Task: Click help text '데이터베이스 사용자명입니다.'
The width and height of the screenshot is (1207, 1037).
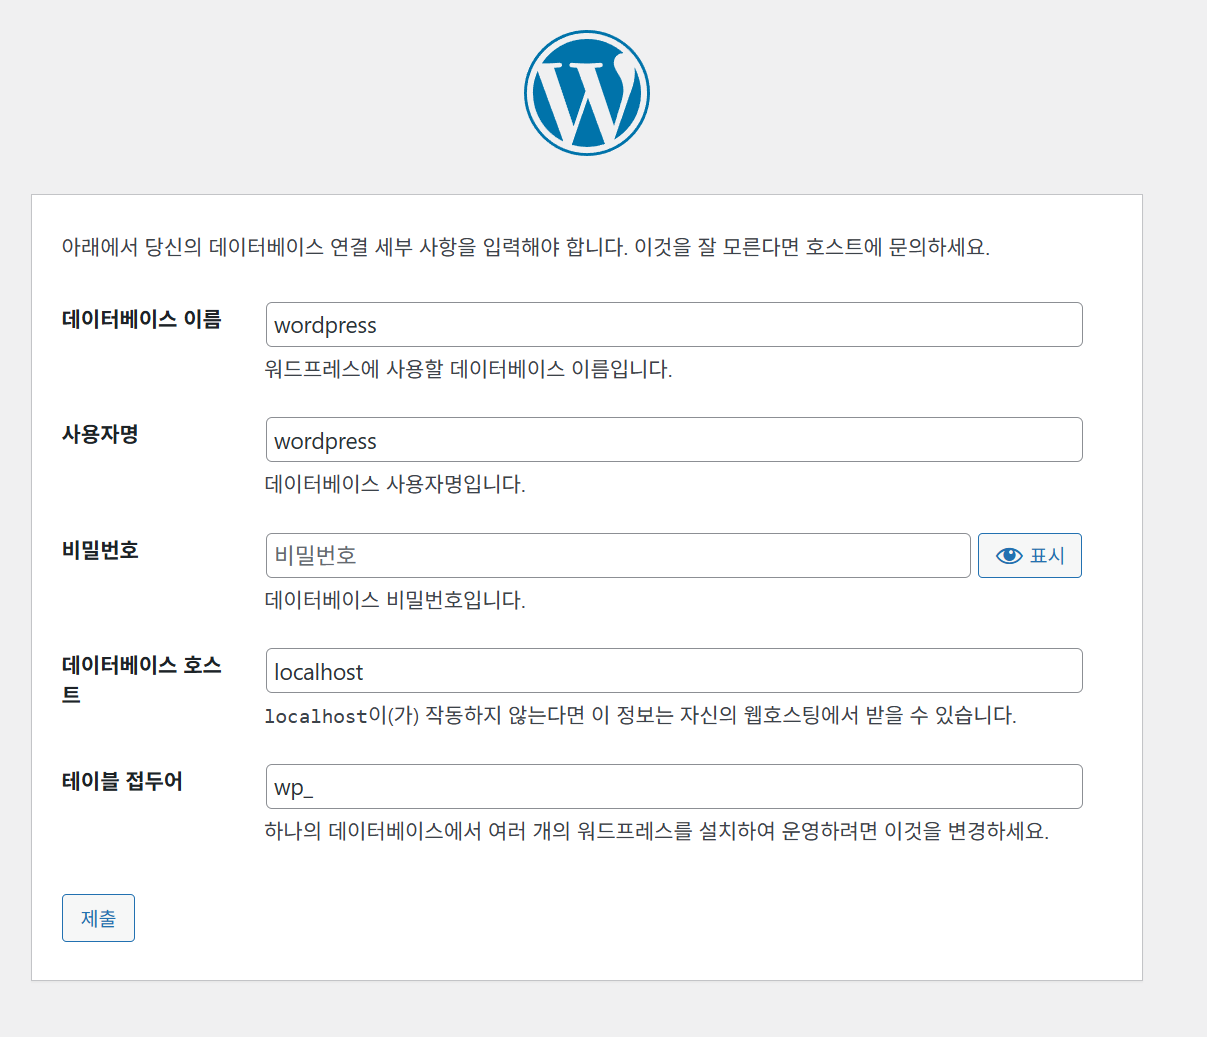Action: [395, 484]
